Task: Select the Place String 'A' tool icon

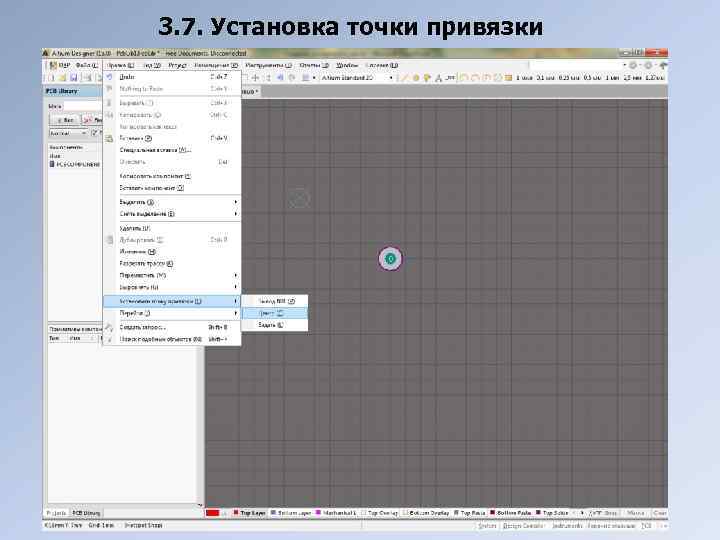Action: click(439, 78)
